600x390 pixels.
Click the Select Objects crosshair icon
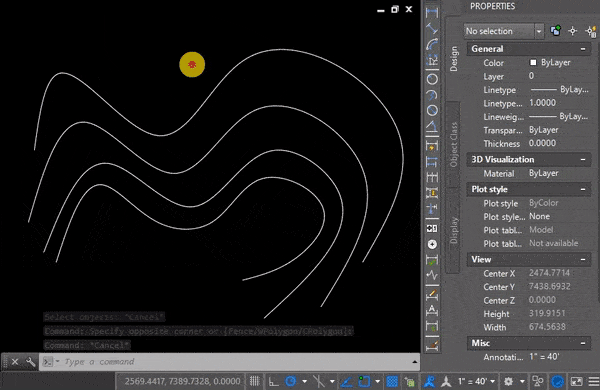(x=572, y=31)
